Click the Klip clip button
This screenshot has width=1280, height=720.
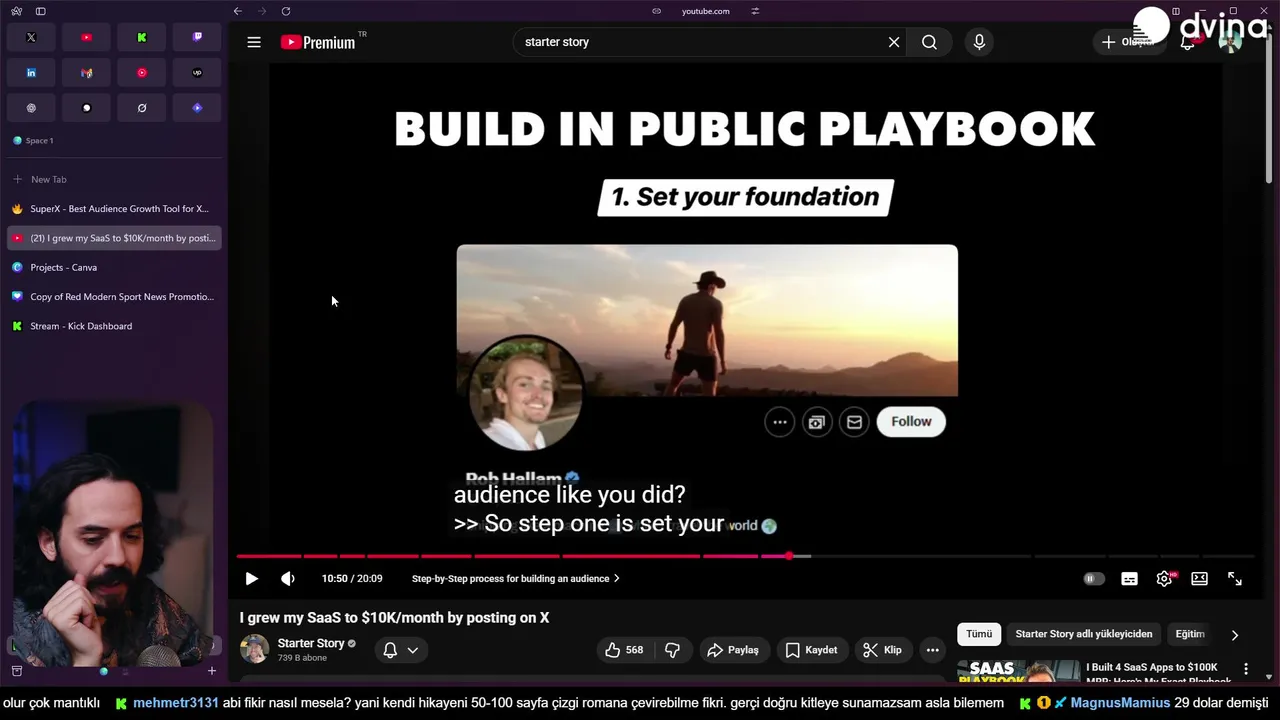point(882,650)
